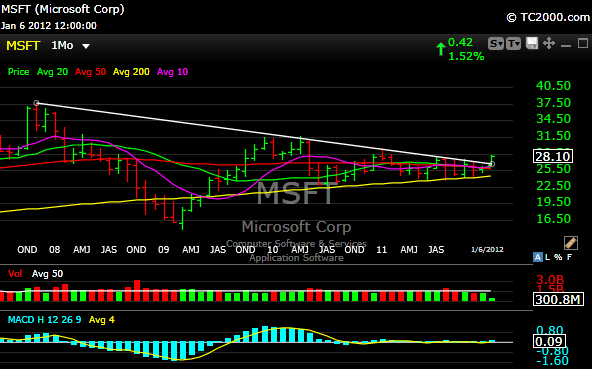Click the Price legend label
592x369 pixels.
point(18,72)
